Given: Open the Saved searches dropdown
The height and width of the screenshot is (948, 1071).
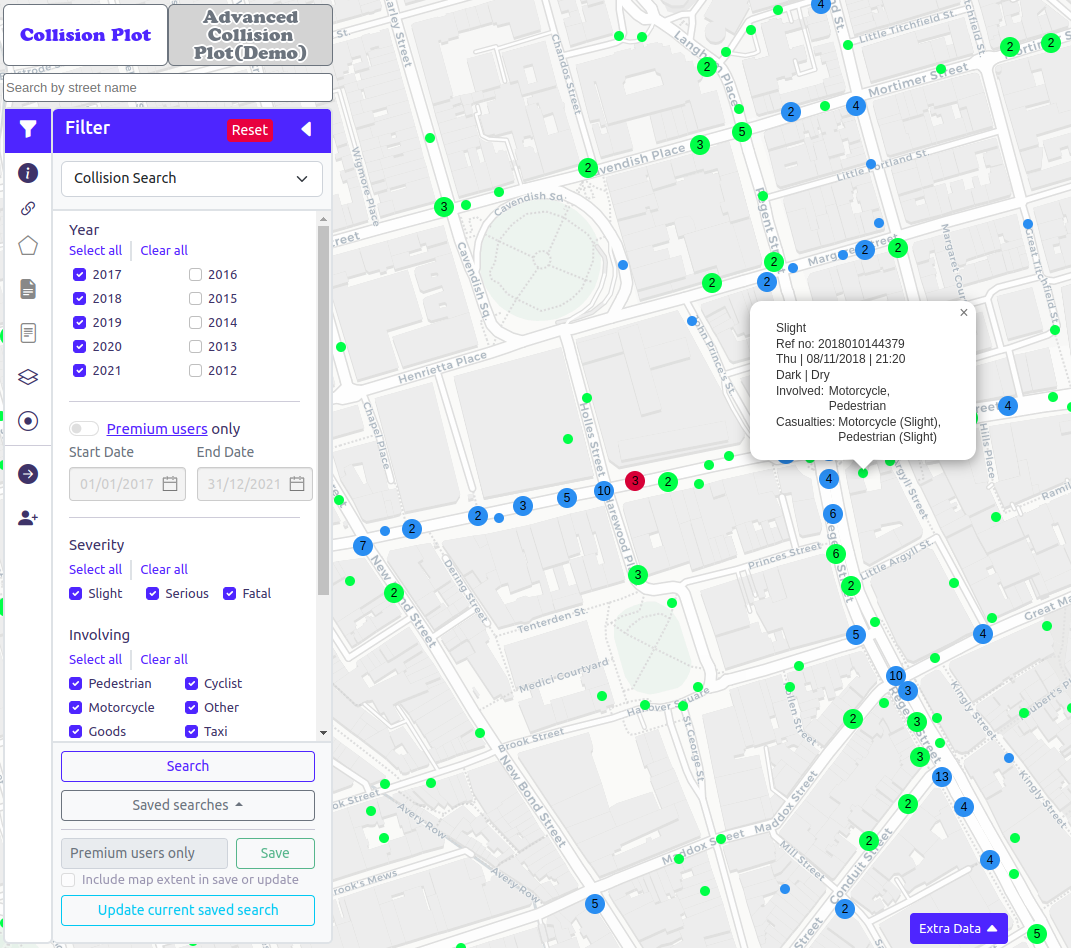Looking at the screenshot, I should tap(188, 805).
